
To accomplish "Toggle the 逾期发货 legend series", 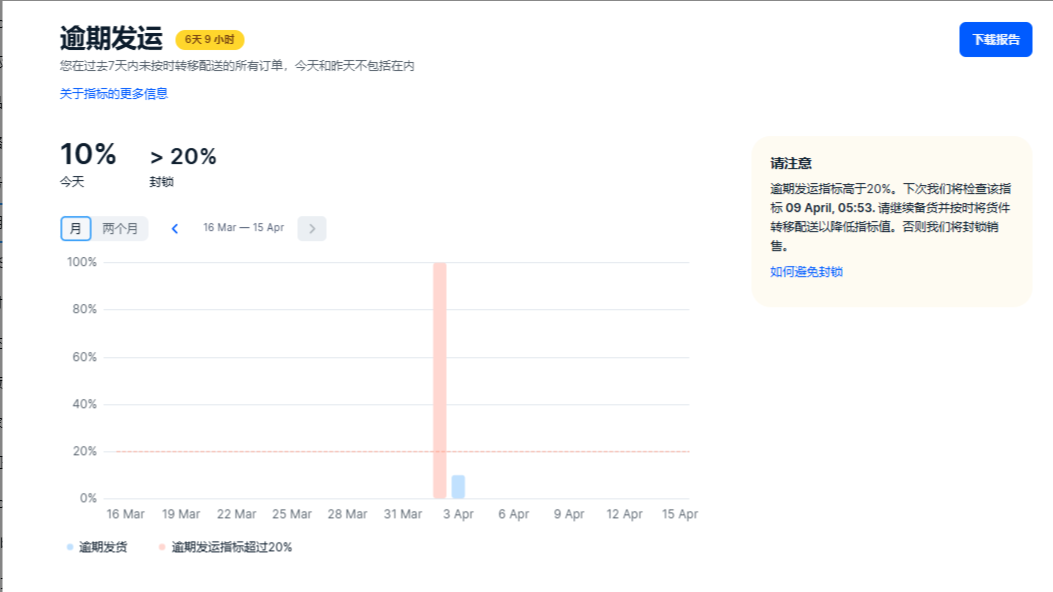I will point(103,547).
